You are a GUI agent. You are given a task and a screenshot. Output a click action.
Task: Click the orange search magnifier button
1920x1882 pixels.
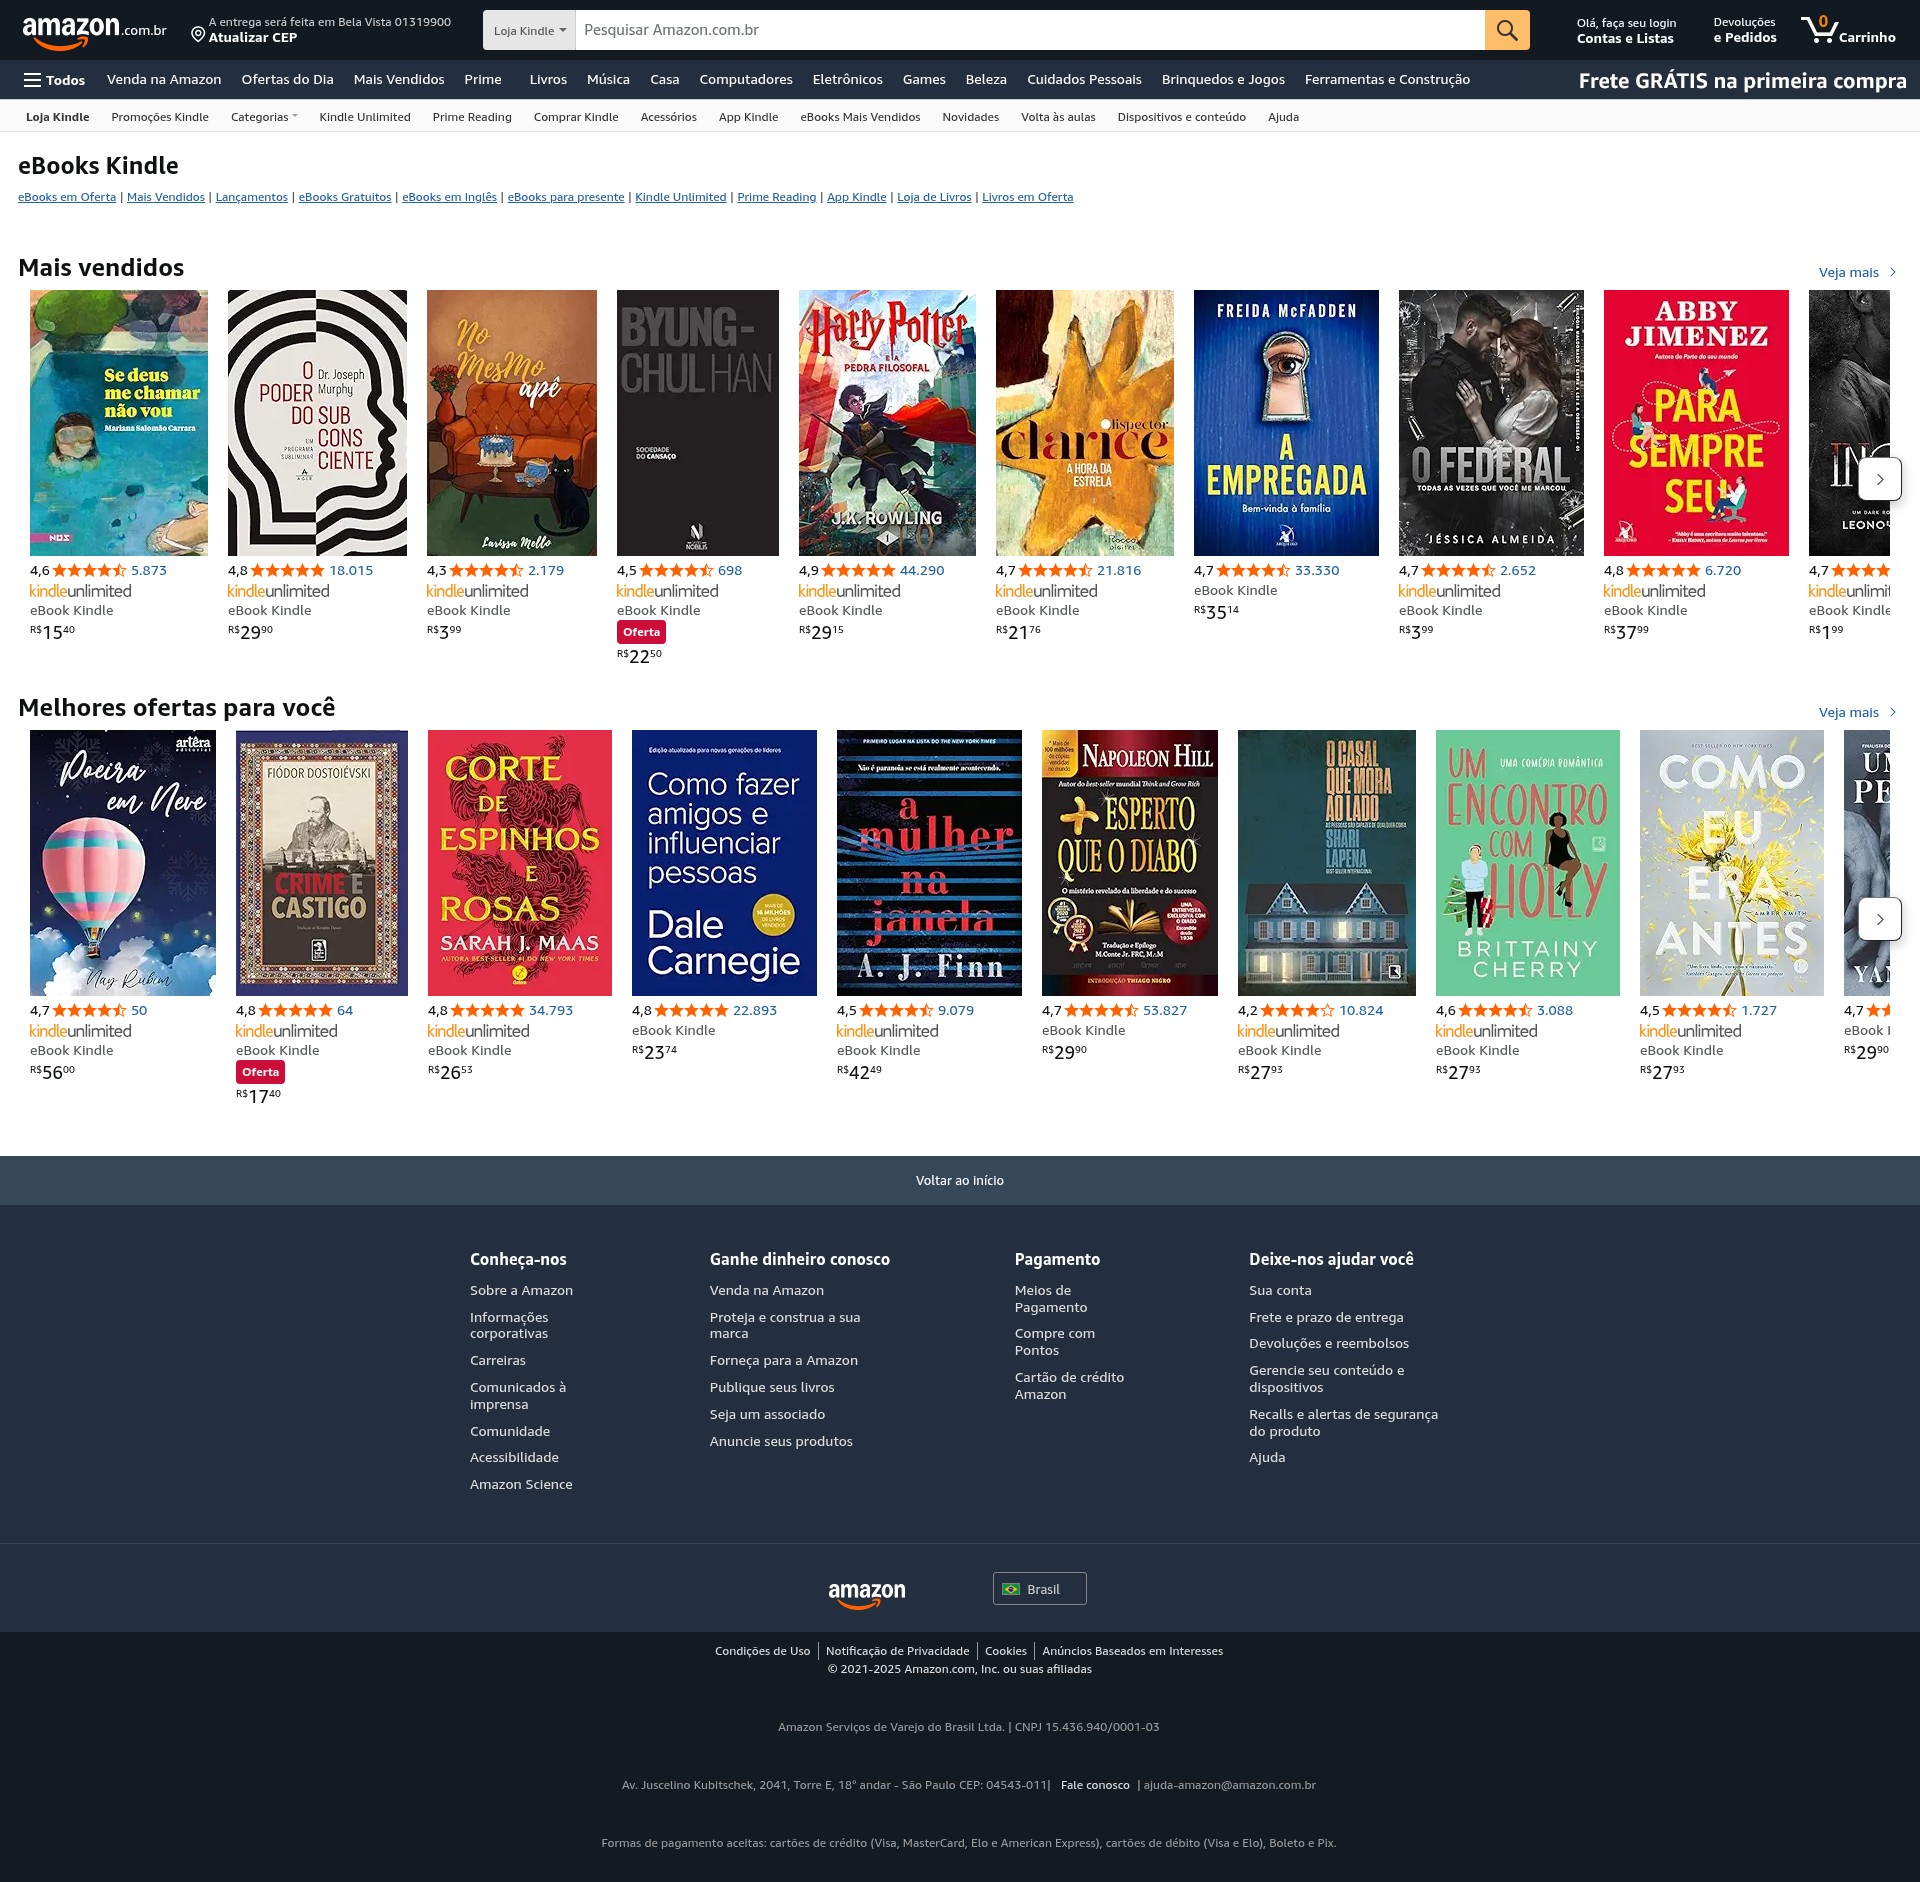(x=1507, y=30)
